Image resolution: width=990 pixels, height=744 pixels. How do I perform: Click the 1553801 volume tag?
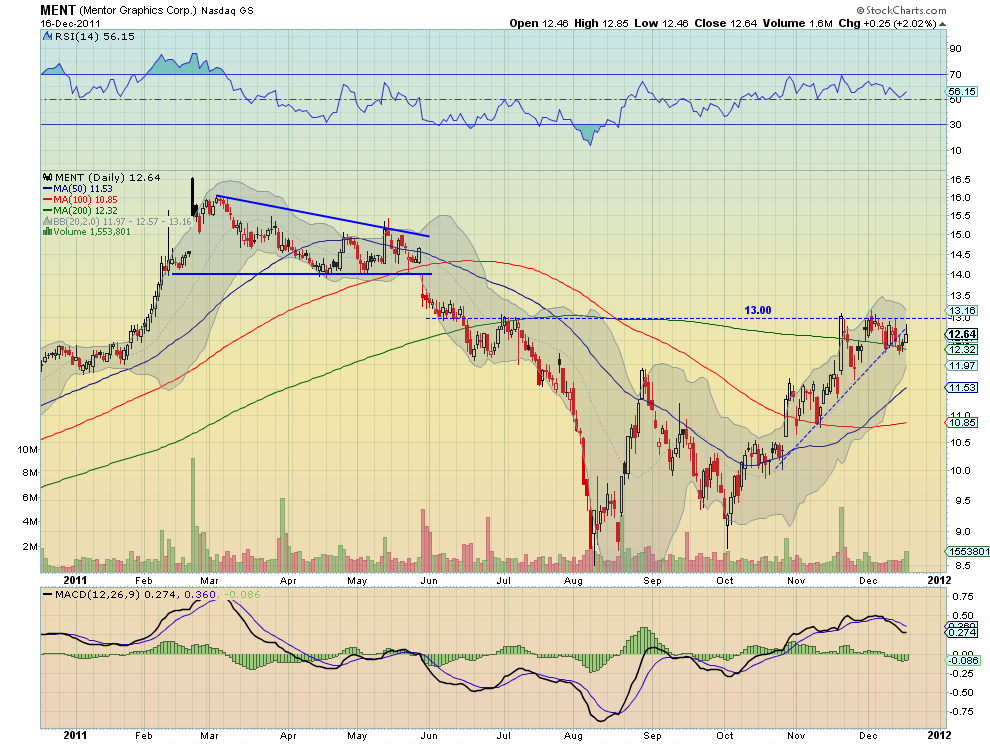(968, 551)
